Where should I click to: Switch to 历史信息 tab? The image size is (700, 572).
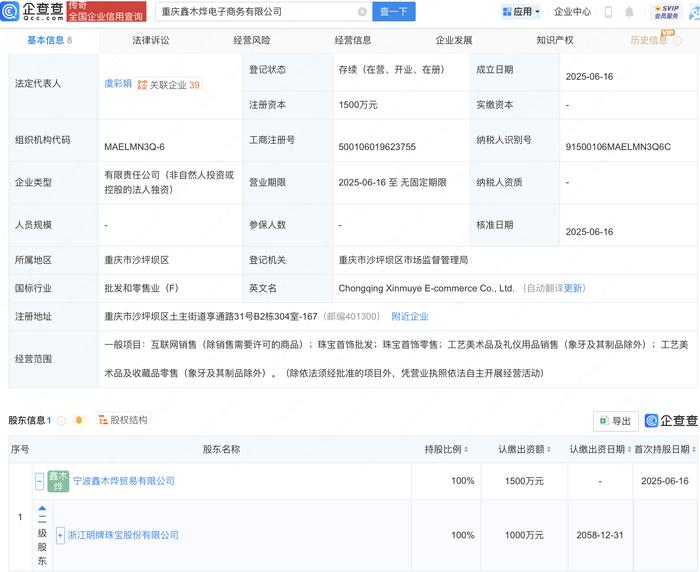649,40
